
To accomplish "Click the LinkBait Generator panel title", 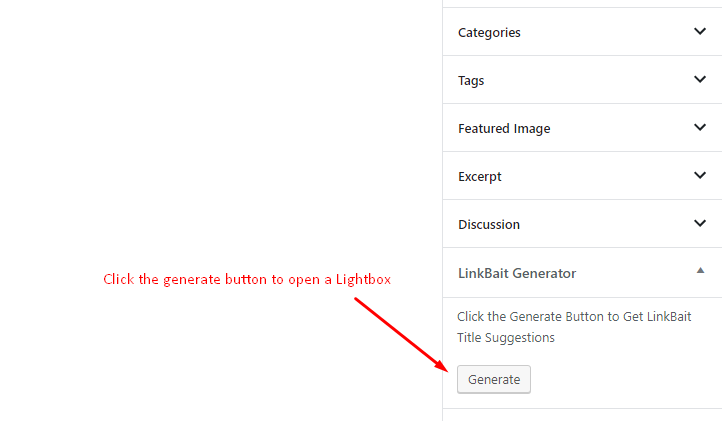I will pos(517,273).
